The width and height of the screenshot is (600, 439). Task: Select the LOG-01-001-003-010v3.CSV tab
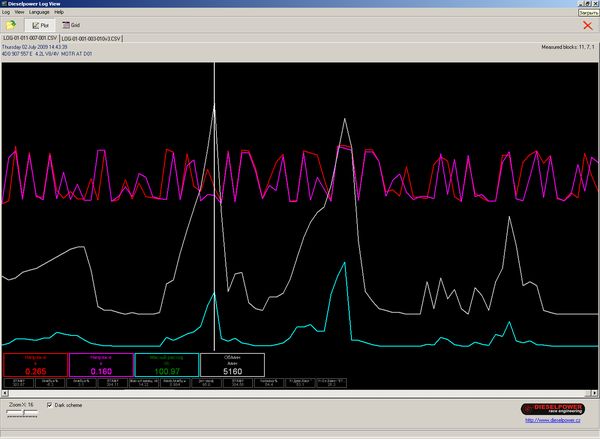point(91,37)
